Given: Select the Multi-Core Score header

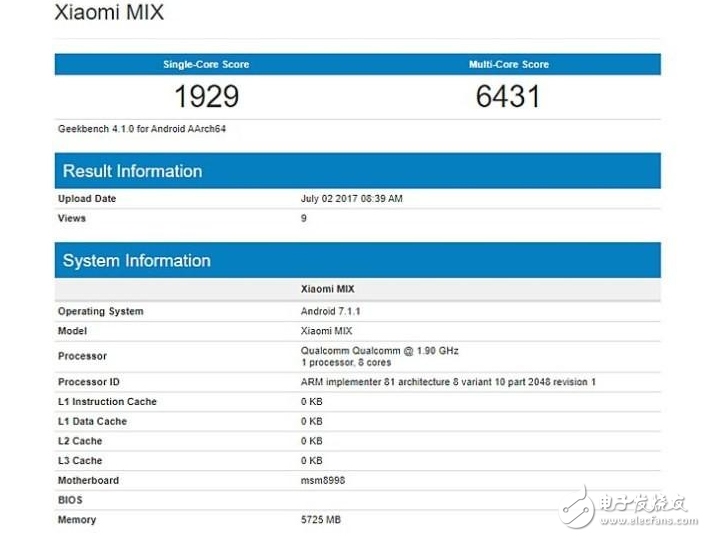Looking at the screenshot, I should [x=508, y=64].
